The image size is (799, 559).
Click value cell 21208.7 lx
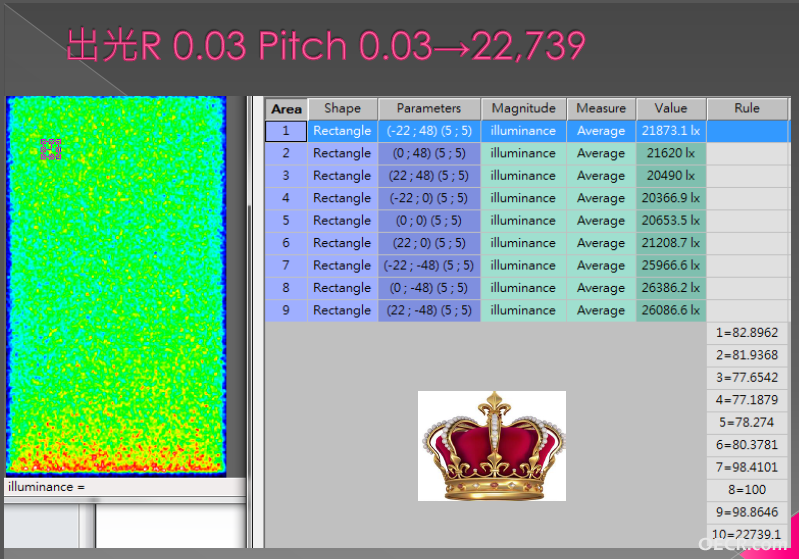point(671,243)
